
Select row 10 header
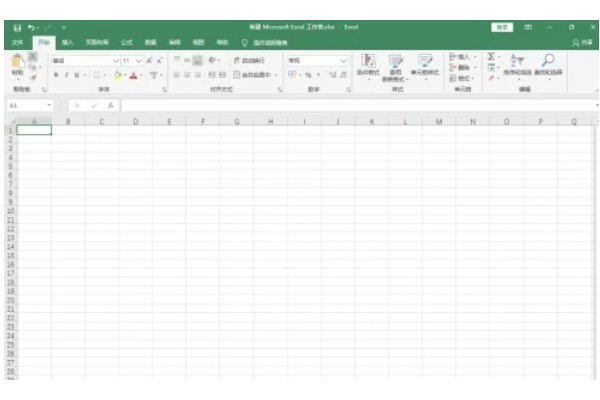(10, 211)
